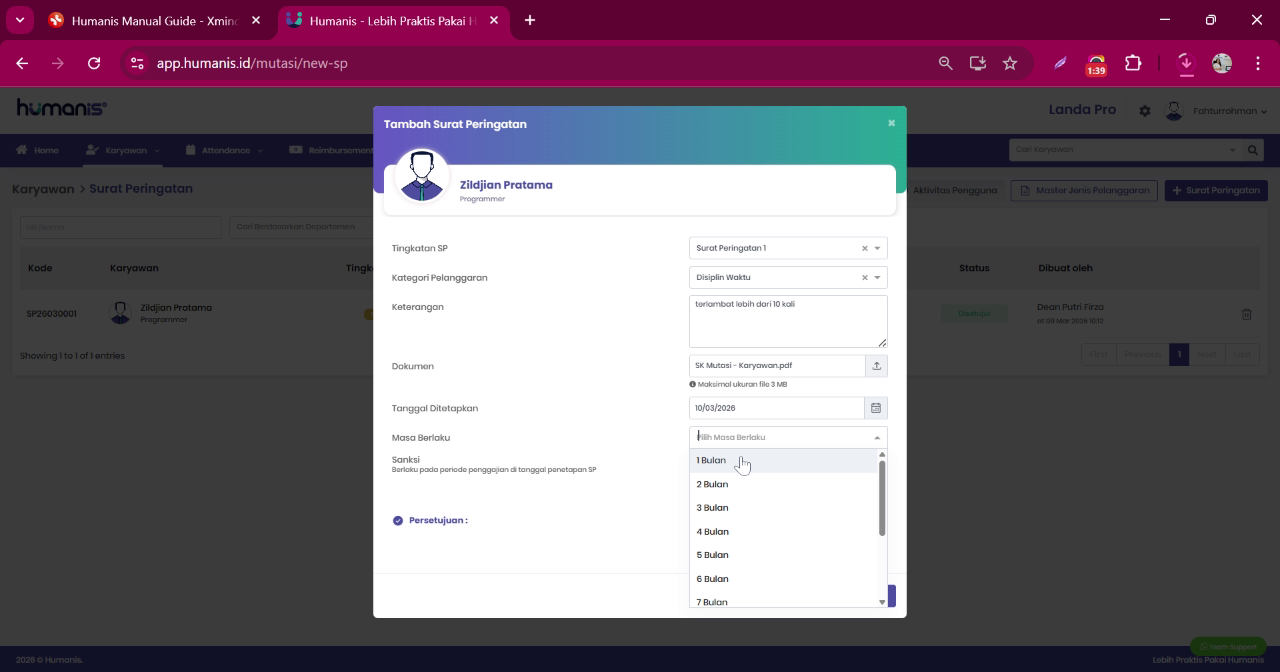1280x672 pixels.
Task: Click the Team Support chat button
Action: pos(1228,646)
